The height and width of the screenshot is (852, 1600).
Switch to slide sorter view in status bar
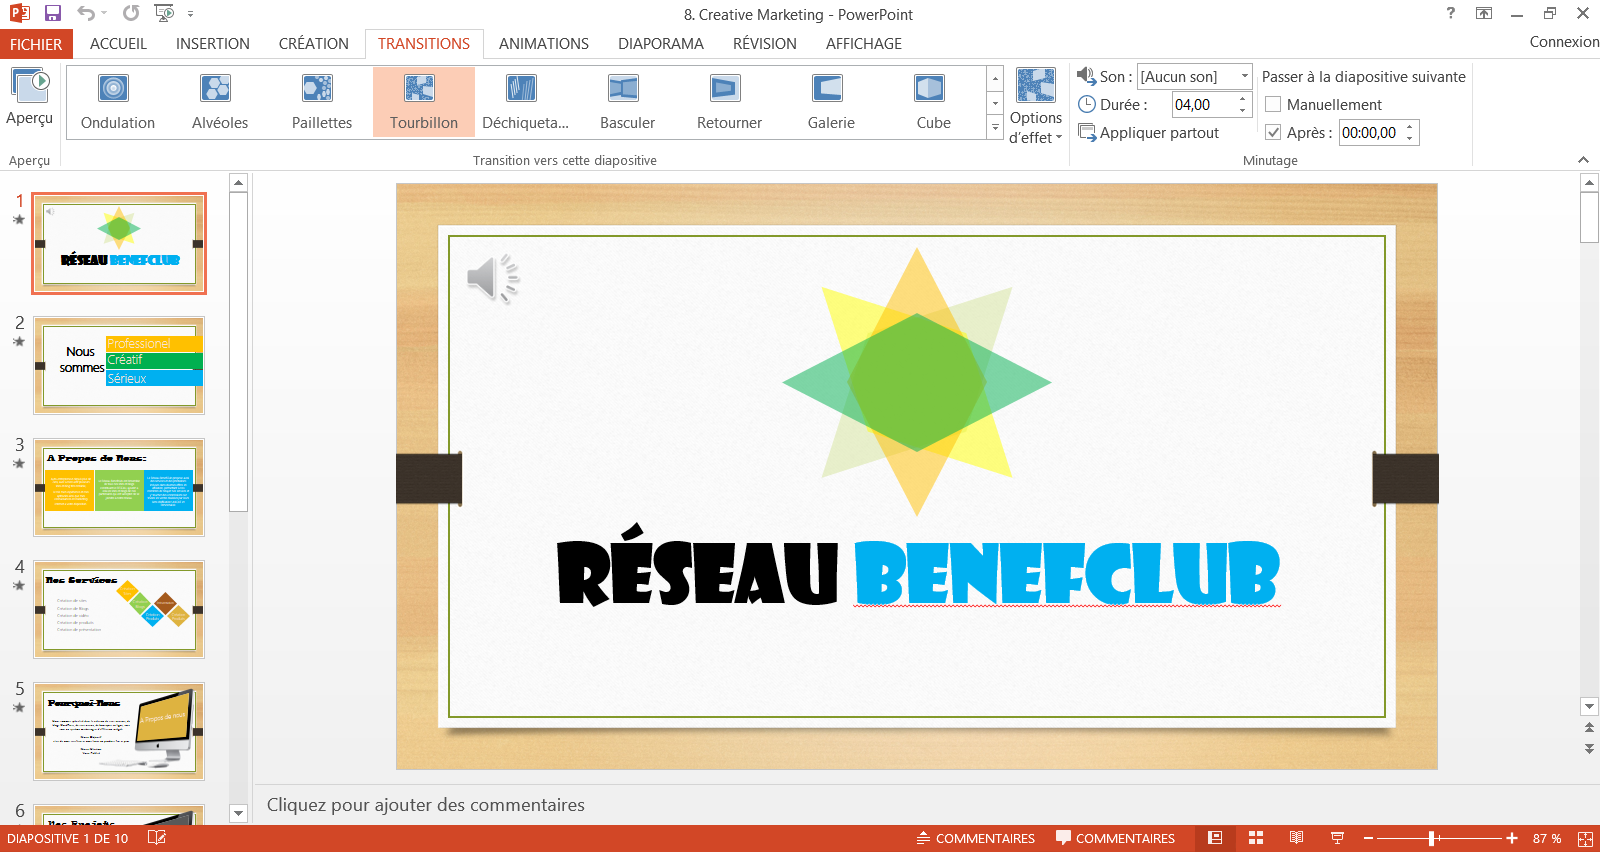tap(1256, 838)
